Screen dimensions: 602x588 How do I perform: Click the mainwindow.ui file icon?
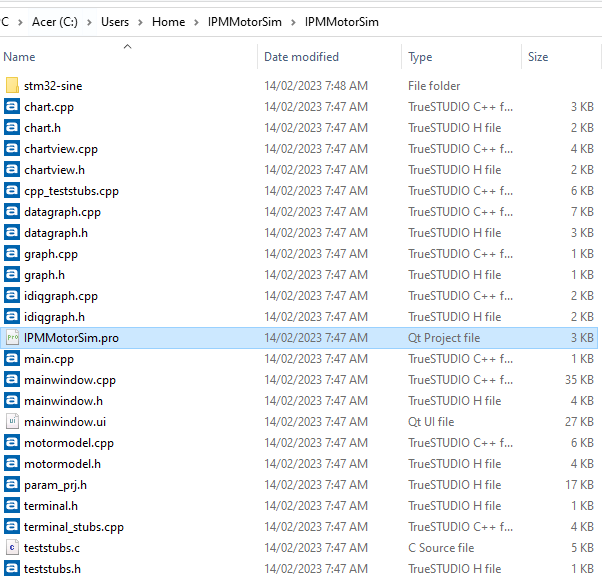coord(12,422)
